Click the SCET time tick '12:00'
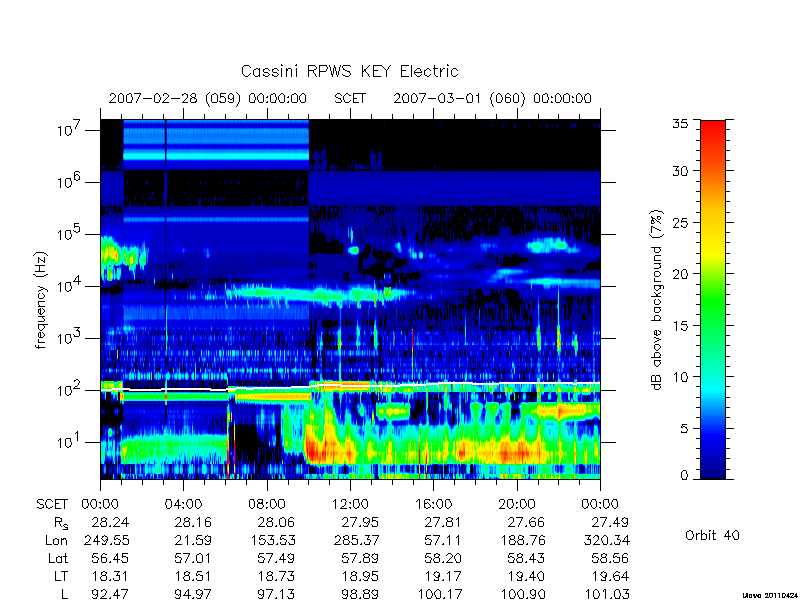The width and height of the screenshot is (800, 600). click(350, 504)
